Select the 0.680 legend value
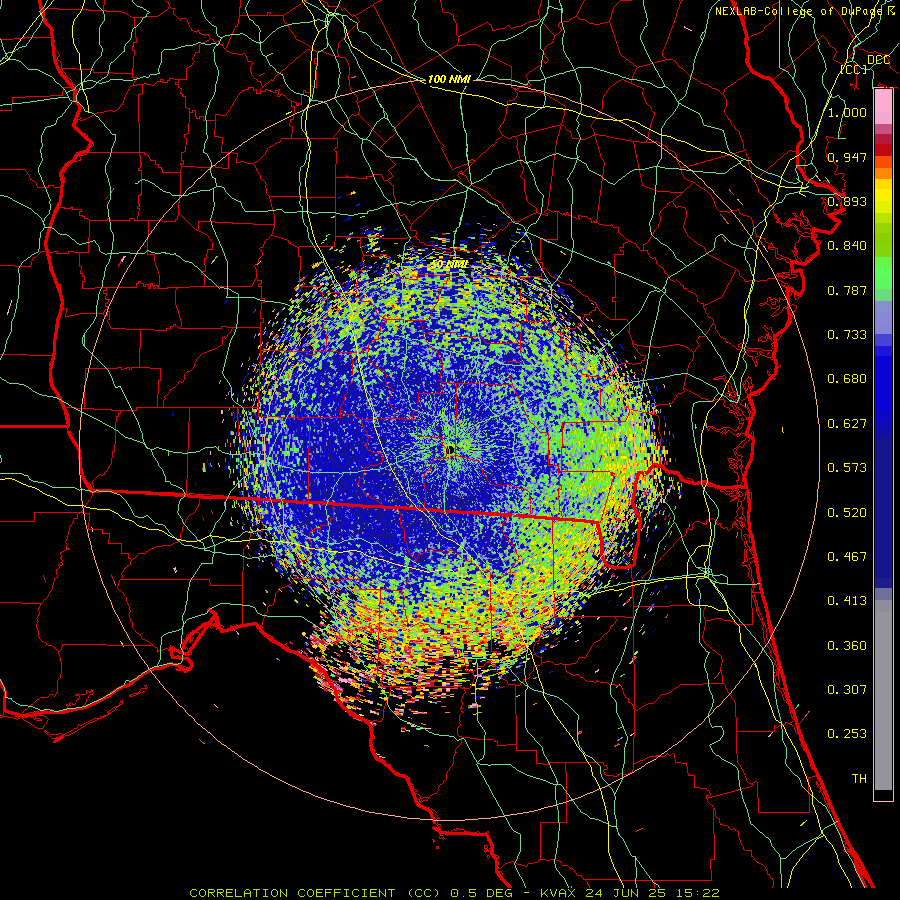 coord(847,379)
